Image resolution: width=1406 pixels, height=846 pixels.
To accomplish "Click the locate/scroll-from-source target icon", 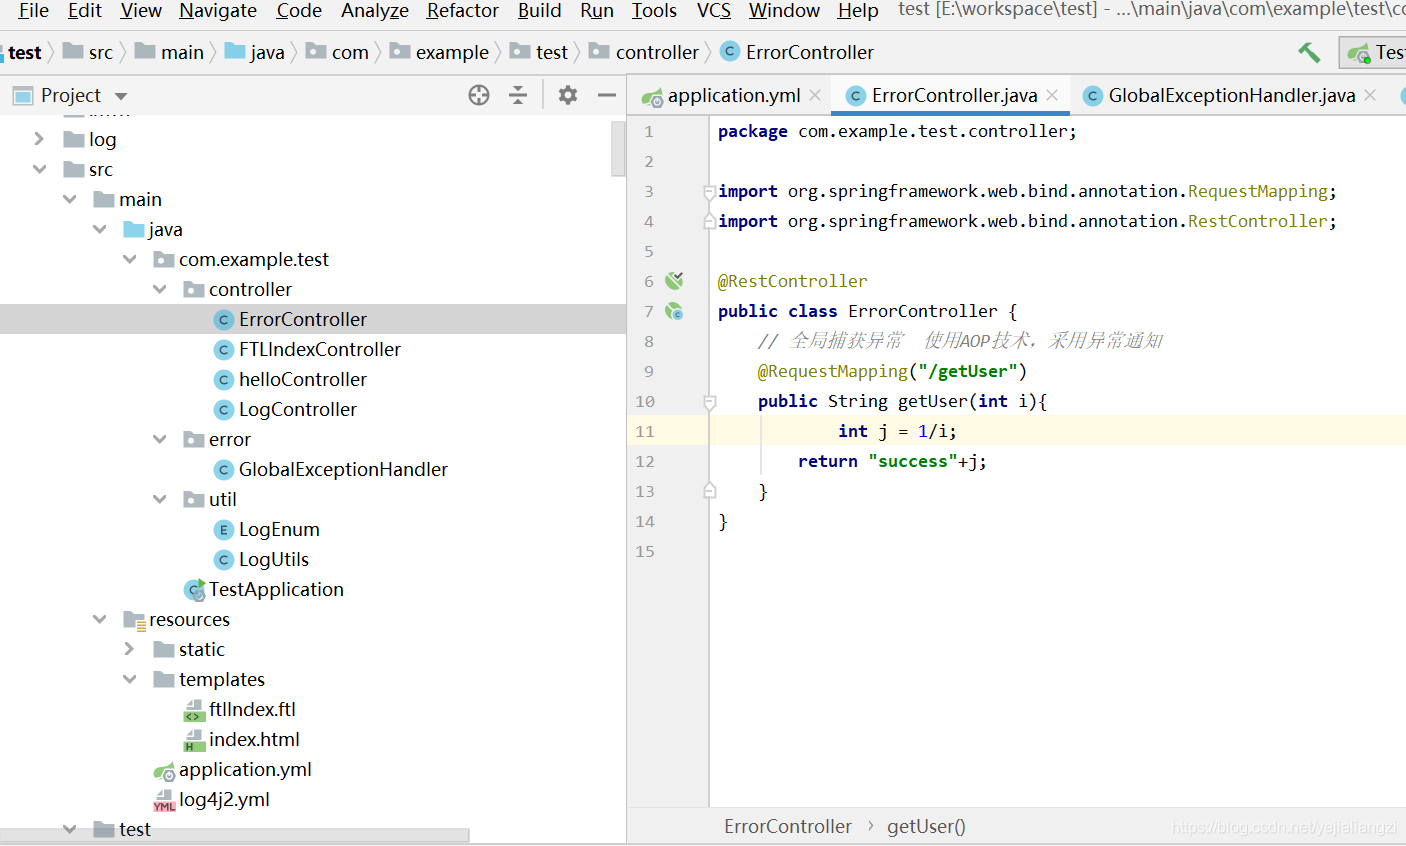I will (x=479, y=95).
